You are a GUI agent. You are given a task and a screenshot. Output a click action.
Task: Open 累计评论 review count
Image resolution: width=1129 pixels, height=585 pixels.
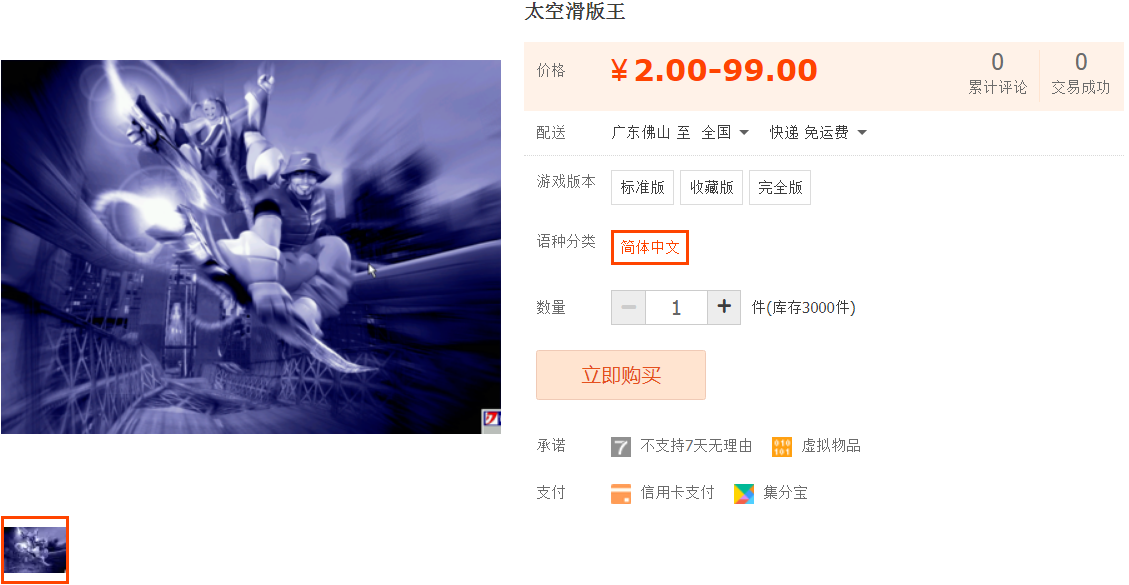(997, 73)
